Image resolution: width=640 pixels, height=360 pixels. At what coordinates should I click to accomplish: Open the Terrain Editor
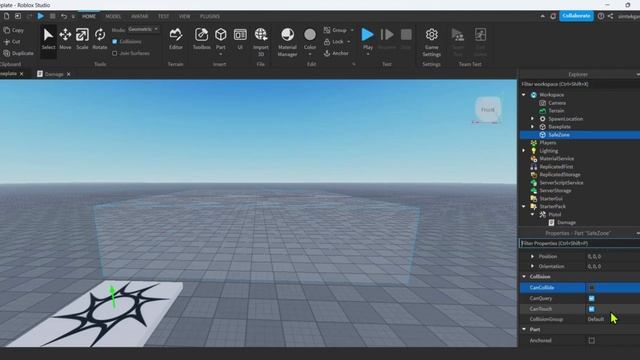[x=176, y=39]
